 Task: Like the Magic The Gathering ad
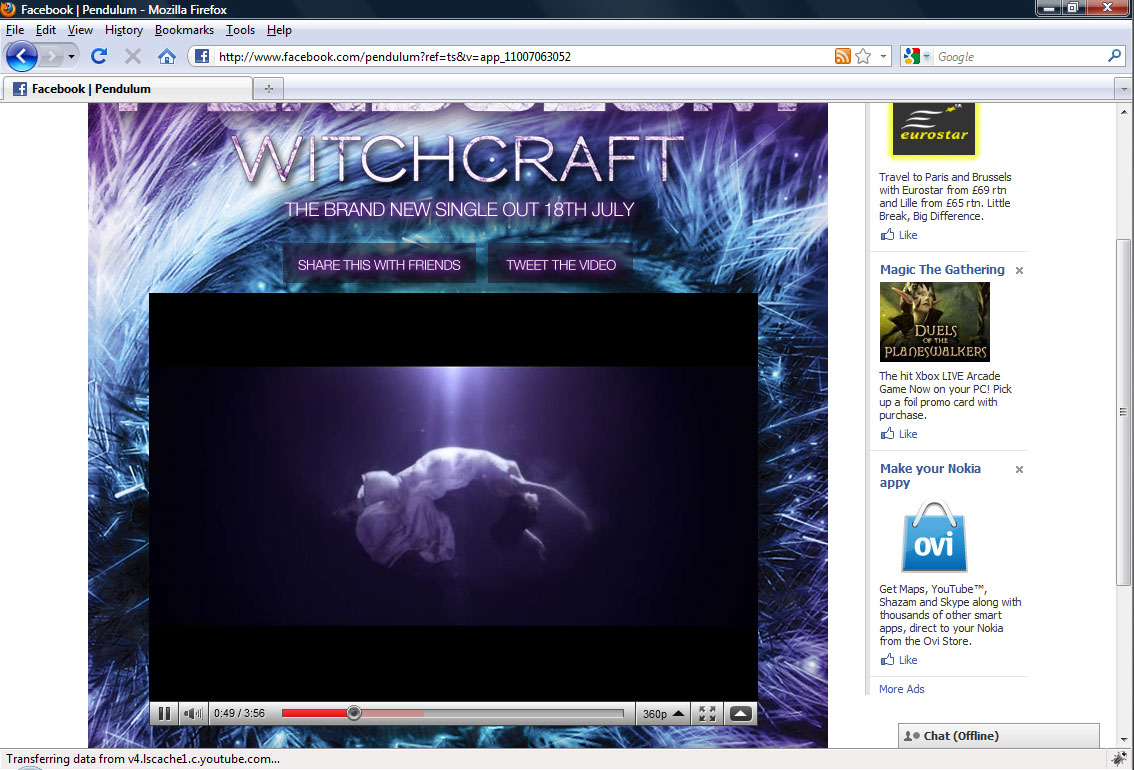(x=899, y=434)
